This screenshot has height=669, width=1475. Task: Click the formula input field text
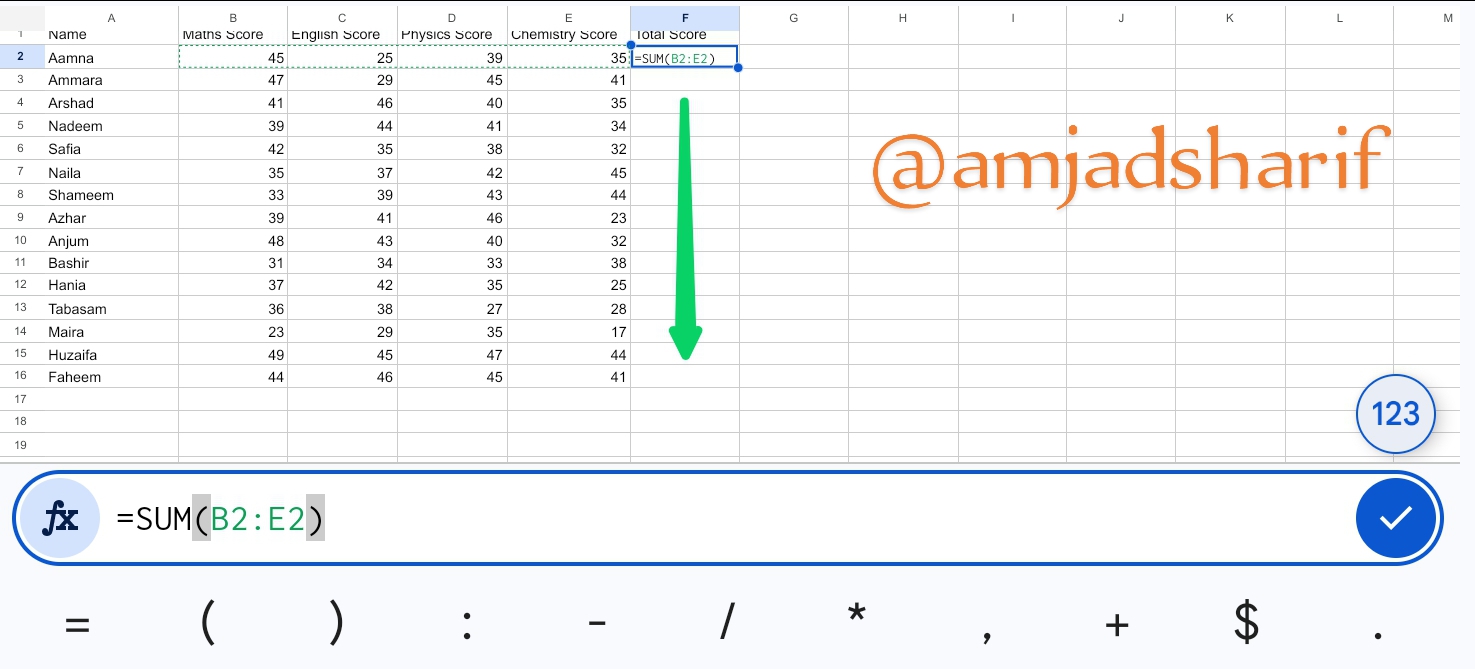[220, 519]
